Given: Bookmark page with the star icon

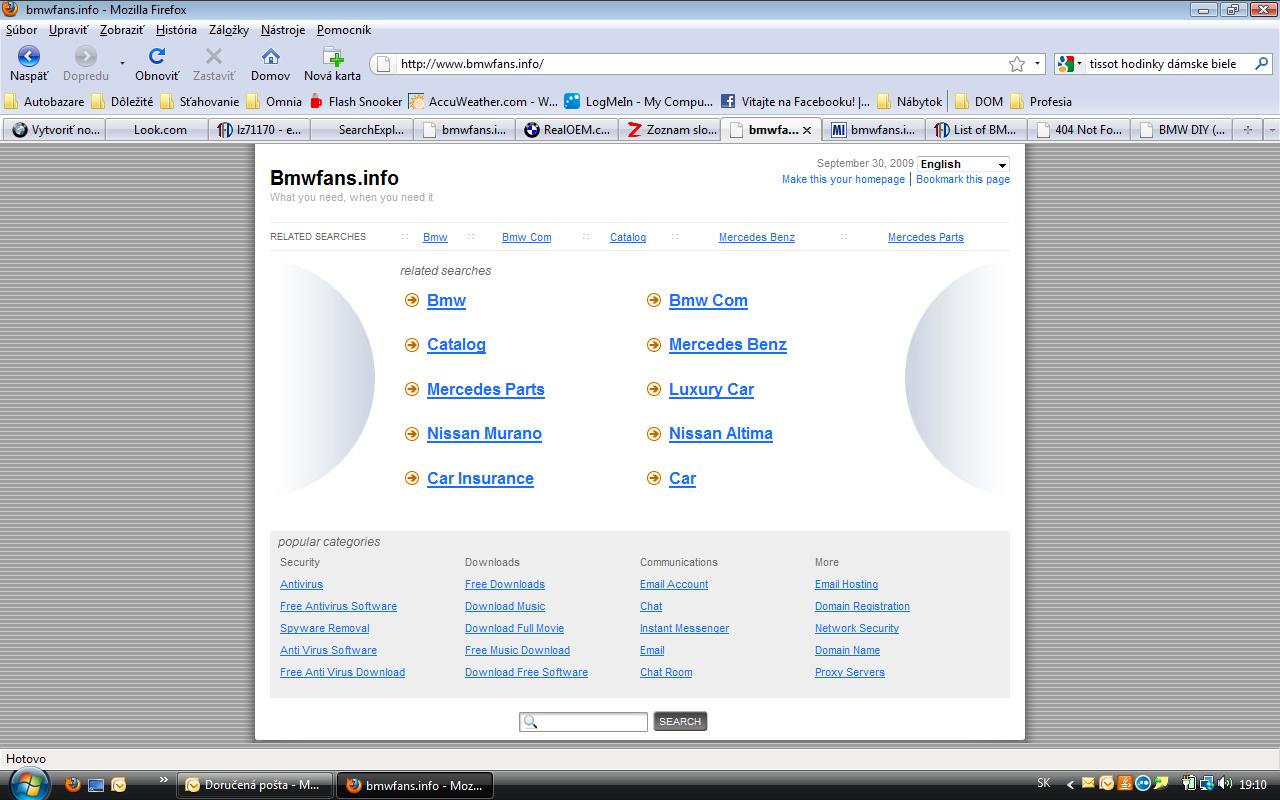Looking at the screenshot, I should pyautogui.click(x=1017, y=64).
